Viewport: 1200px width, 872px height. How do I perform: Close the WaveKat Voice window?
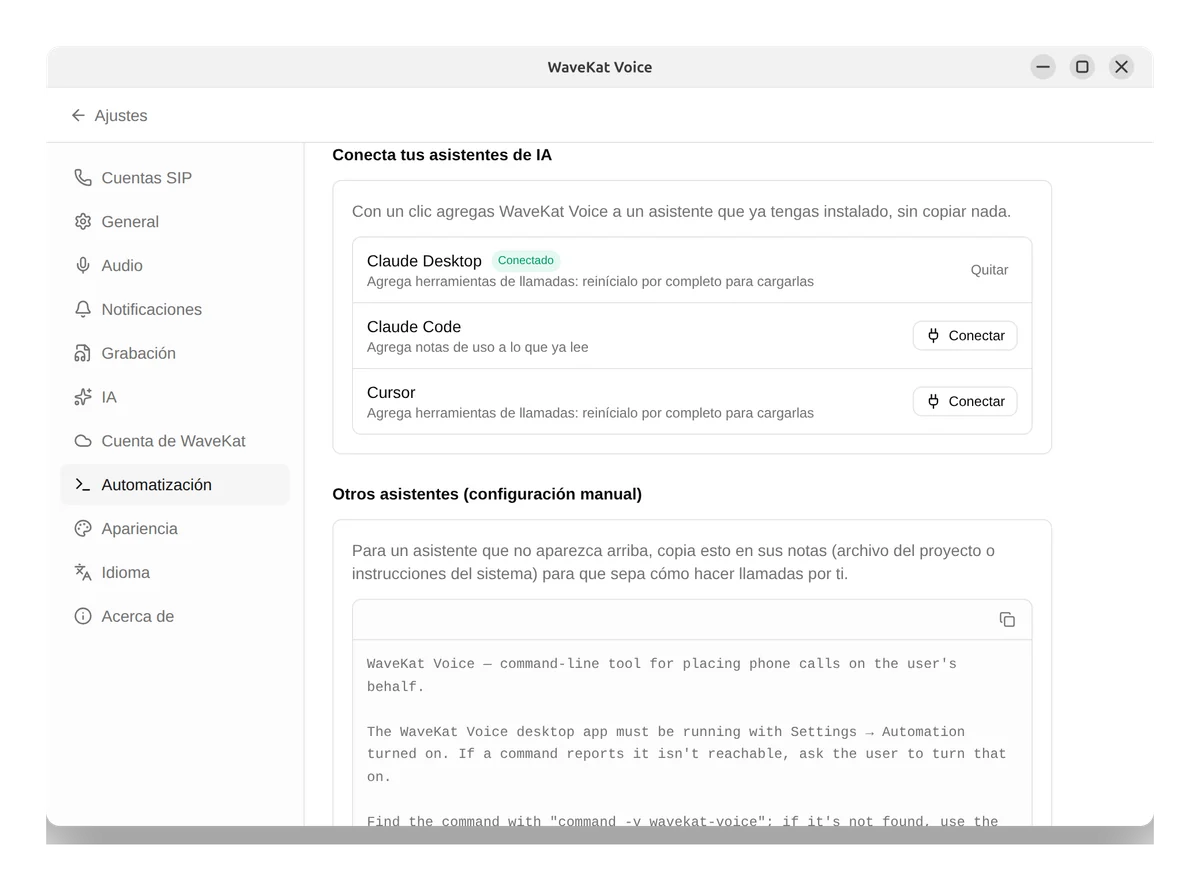tap(1121, 67)
